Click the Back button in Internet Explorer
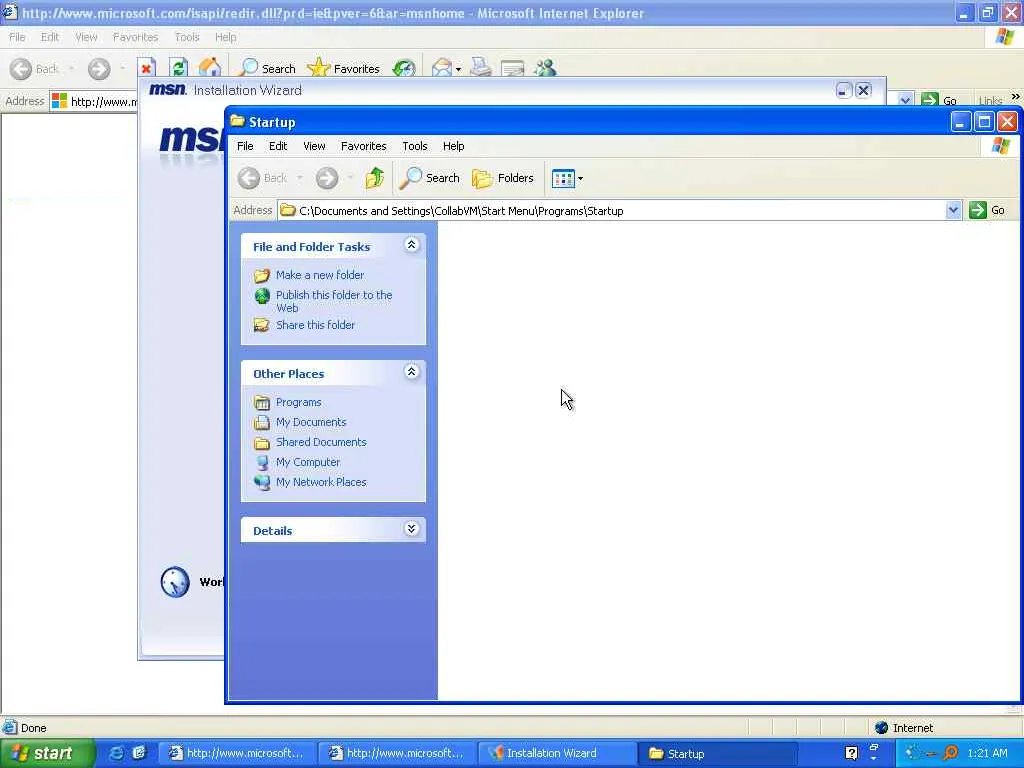Screen dimensions: 1024x768 click(35, 69)
